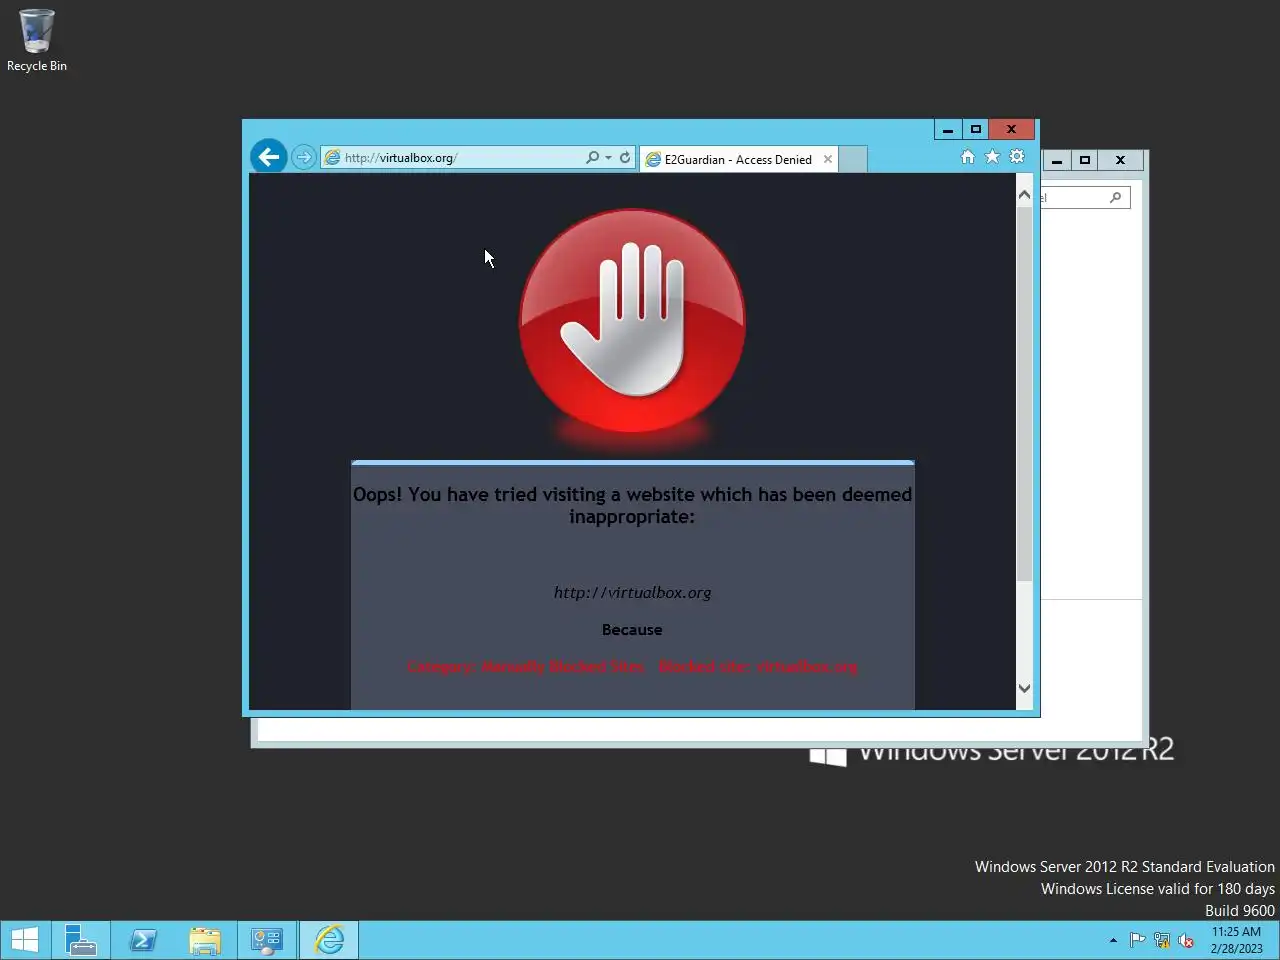Refresh the page
Screen dimensions: 1280x960
[625, 157]
